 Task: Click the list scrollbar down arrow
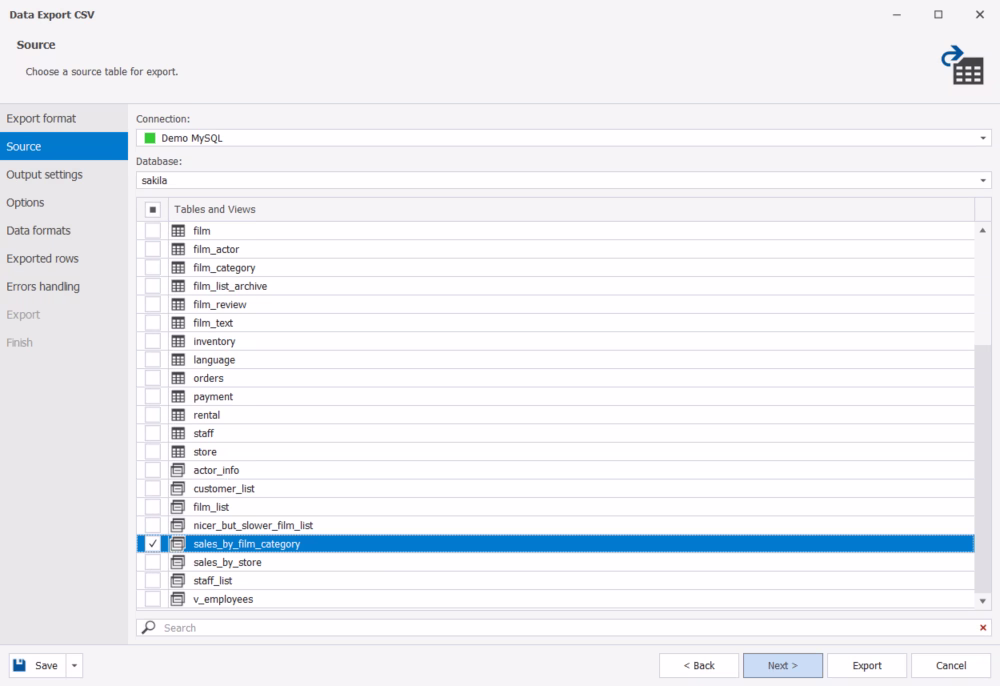983,601
